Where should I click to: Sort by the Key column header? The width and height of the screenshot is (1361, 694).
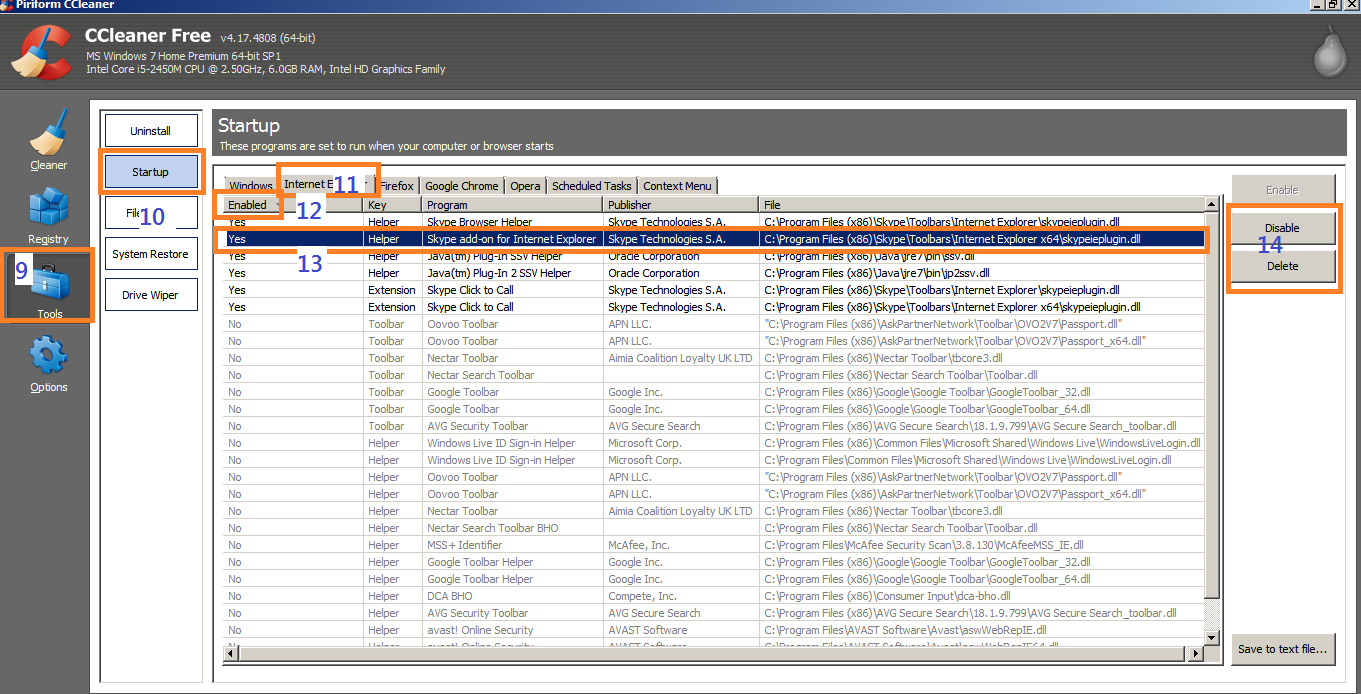pos(392,205)
